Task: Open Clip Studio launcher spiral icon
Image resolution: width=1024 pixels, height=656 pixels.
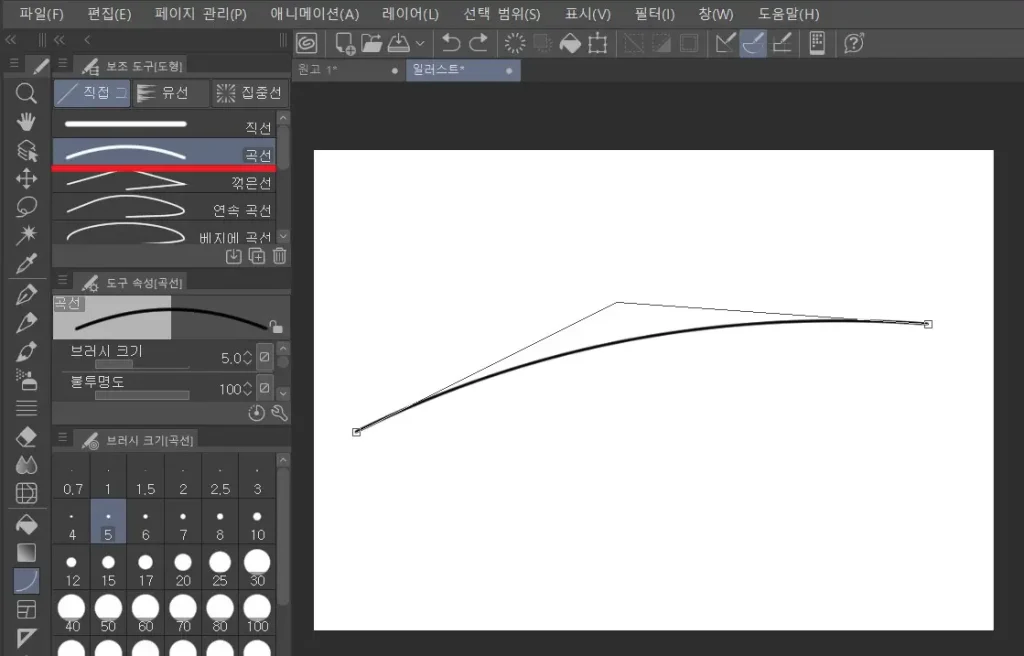Action: click(x=306, y=43)
